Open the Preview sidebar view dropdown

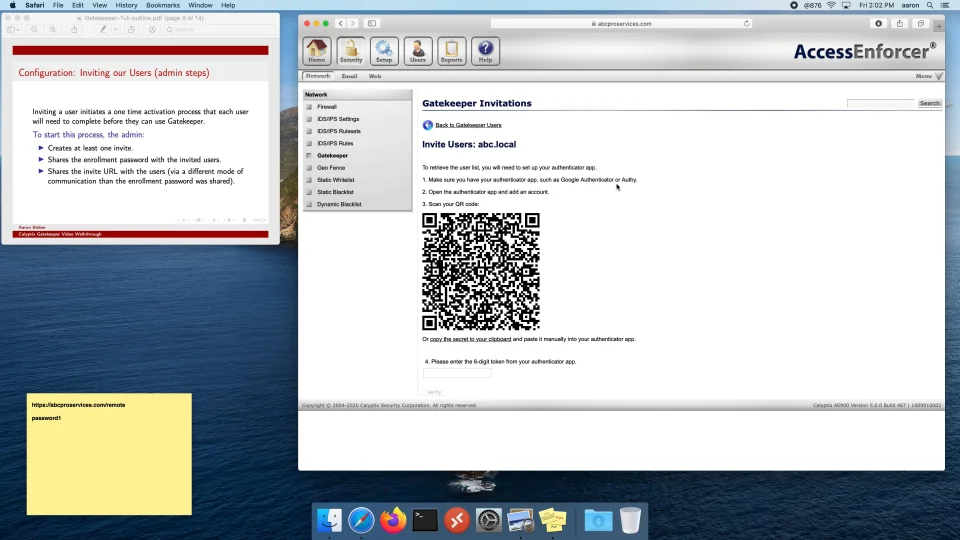(x=14, y=30)
